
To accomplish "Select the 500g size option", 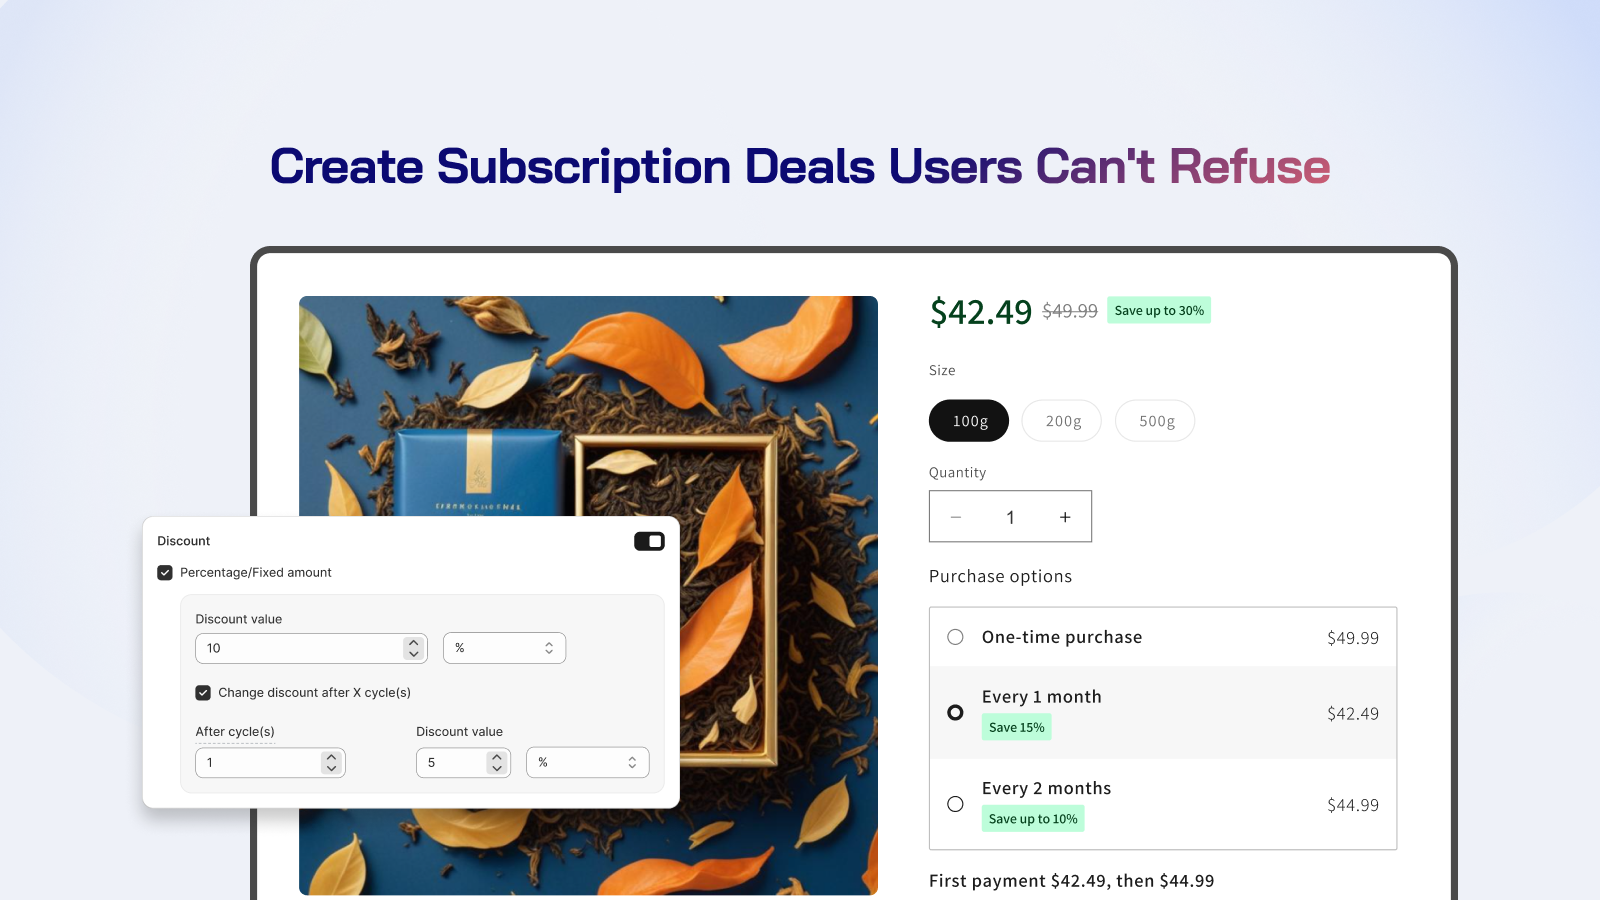I will [1155, 420].
